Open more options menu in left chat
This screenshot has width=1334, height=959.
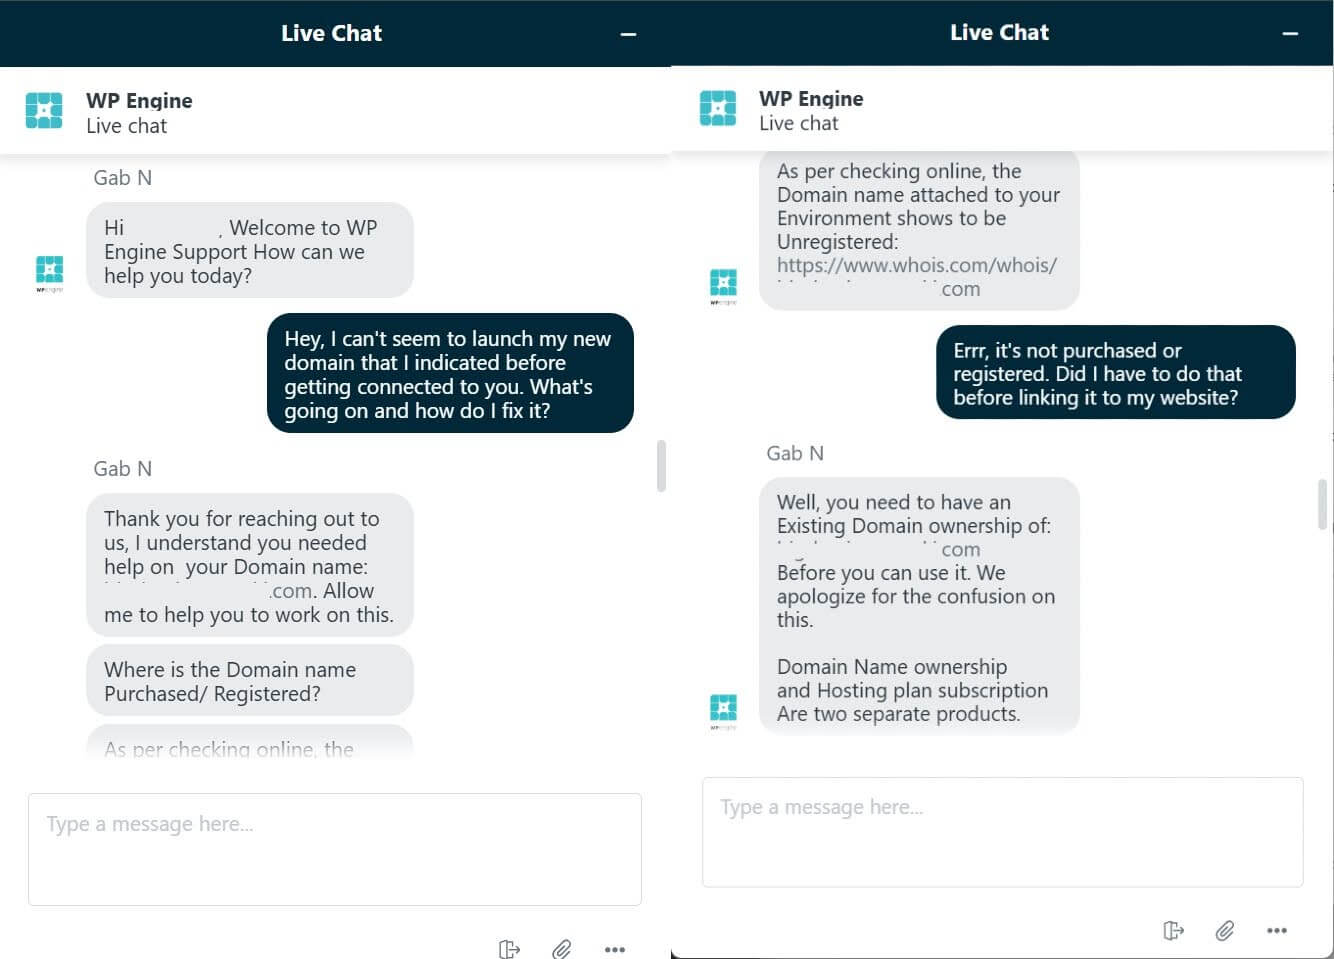(x=615, y=949)
